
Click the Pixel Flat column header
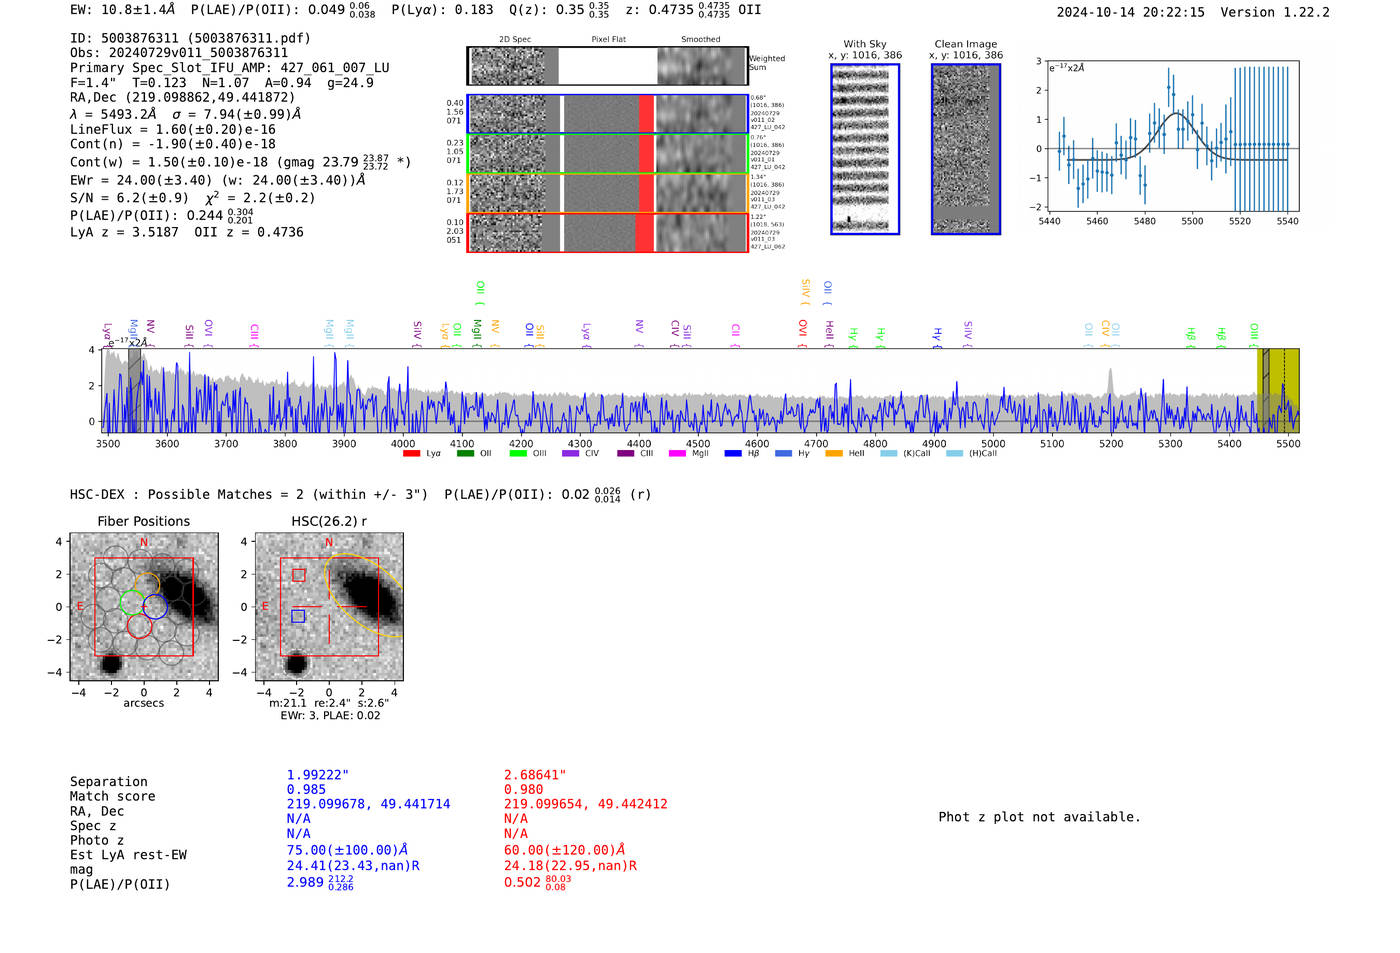click(x=608, y=40)
